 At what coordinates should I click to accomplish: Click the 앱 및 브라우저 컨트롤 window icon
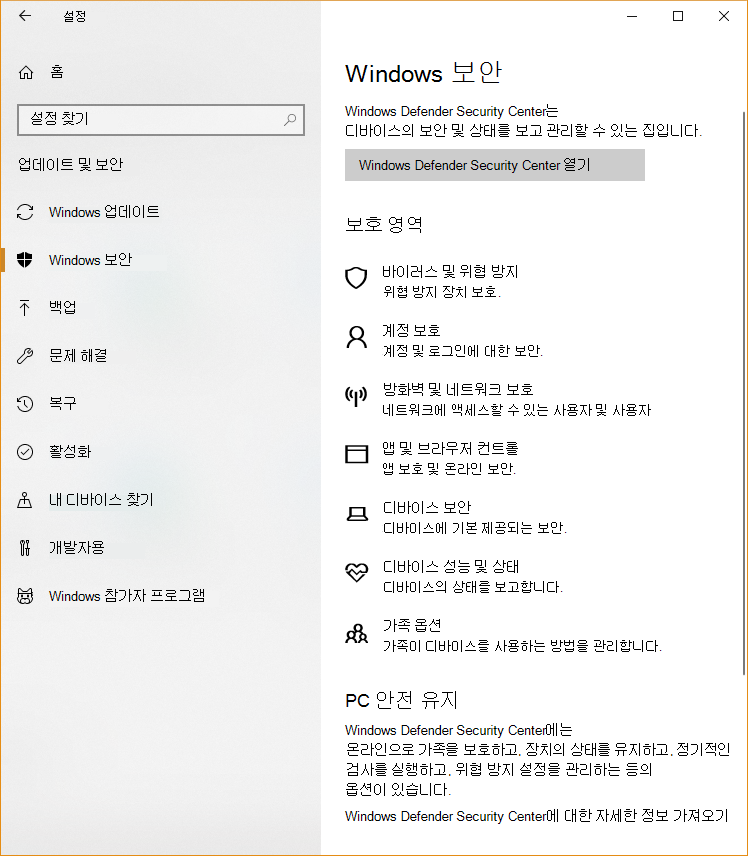357,454
